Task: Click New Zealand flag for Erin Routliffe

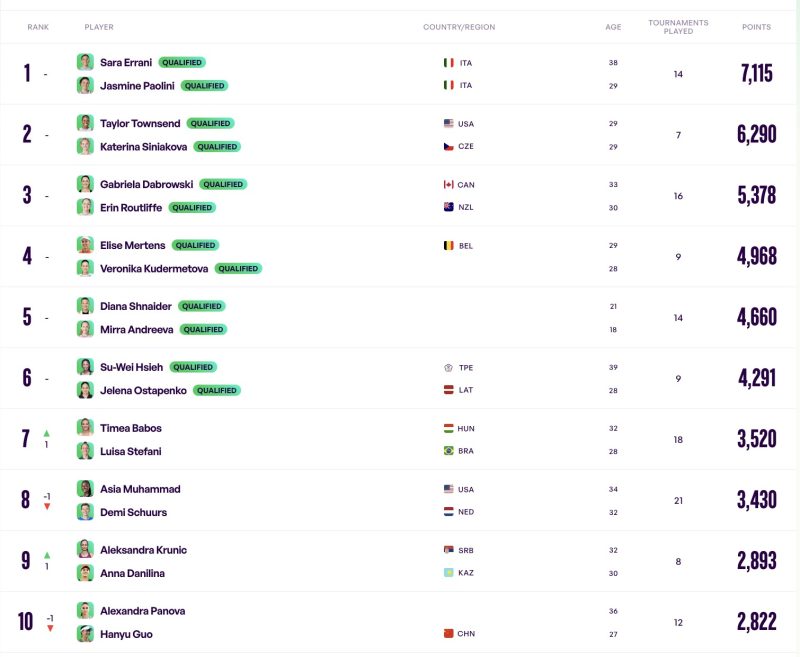Action: (448, 207)
